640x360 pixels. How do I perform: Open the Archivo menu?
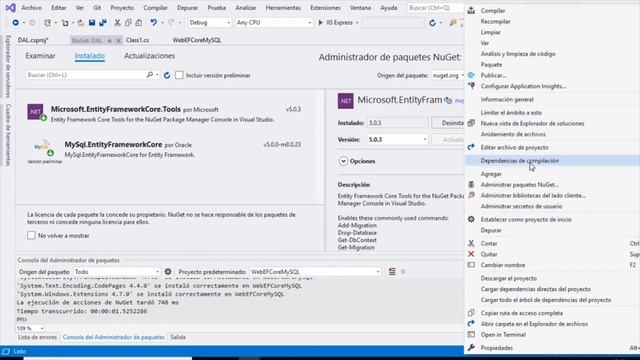pos(31,8)
